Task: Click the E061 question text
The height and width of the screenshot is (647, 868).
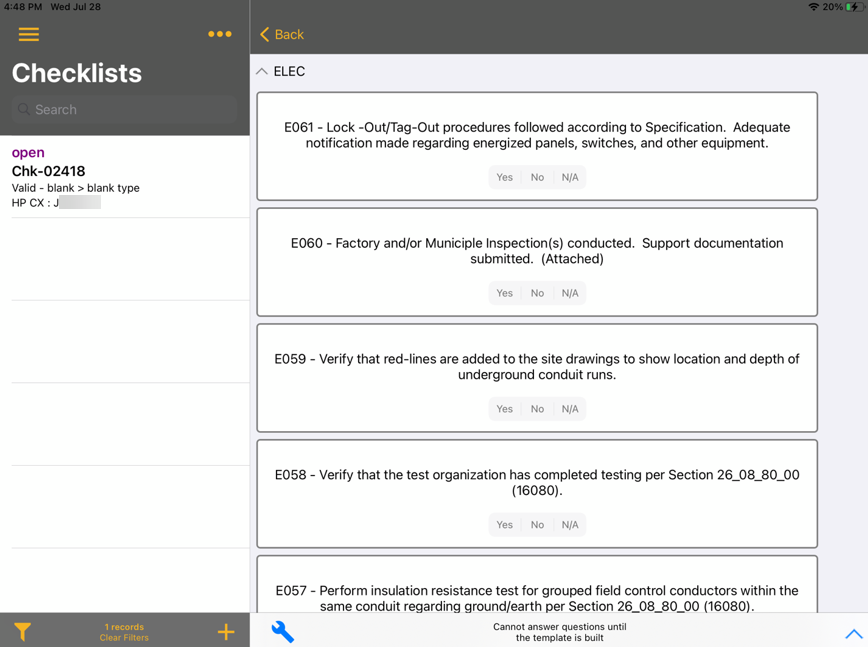Action: [x=537, y=135]
